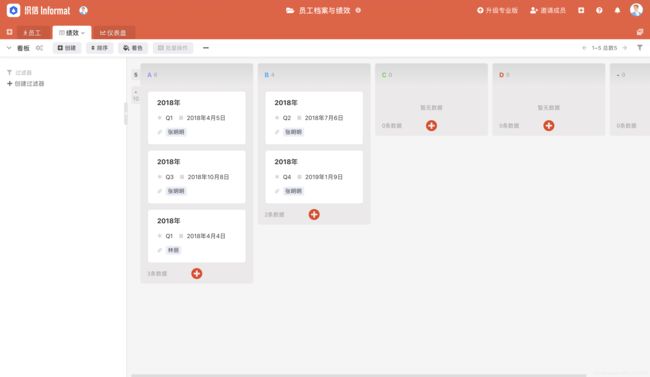
Task: Click the window stack icon under the avatar
Action: [x=640, y=32]
